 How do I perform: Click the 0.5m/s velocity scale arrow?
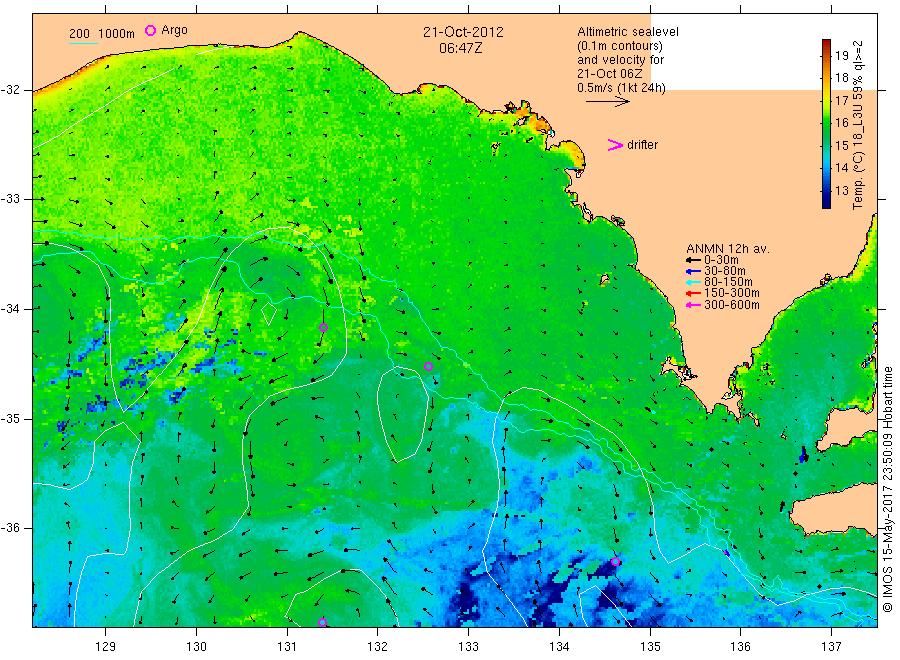point(608,102)
